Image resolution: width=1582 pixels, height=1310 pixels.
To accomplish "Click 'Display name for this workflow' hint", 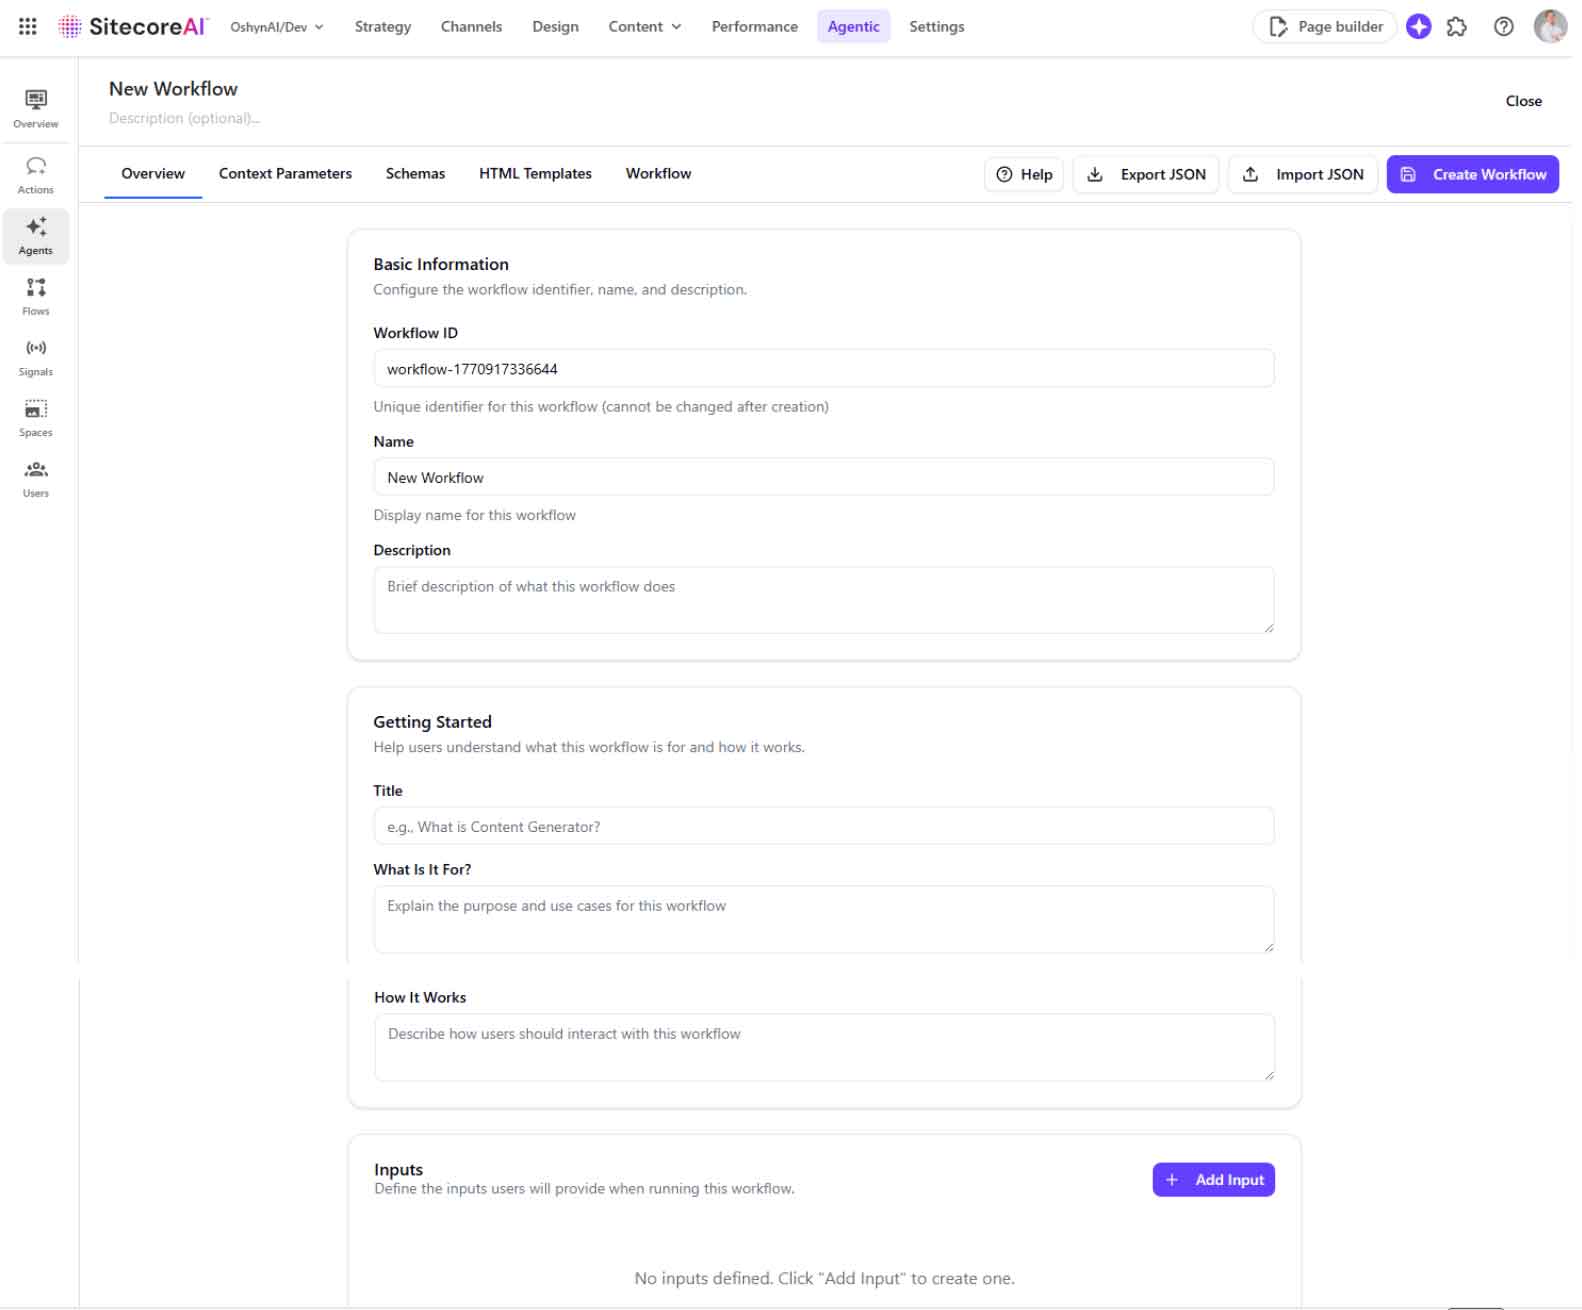I will [x=474, y=515].
